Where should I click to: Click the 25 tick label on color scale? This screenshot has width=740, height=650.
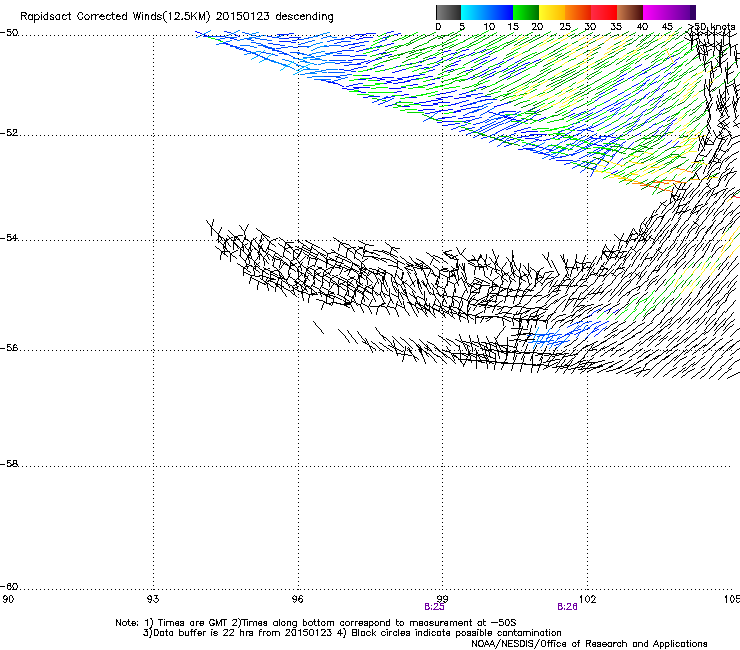(565, 27)
